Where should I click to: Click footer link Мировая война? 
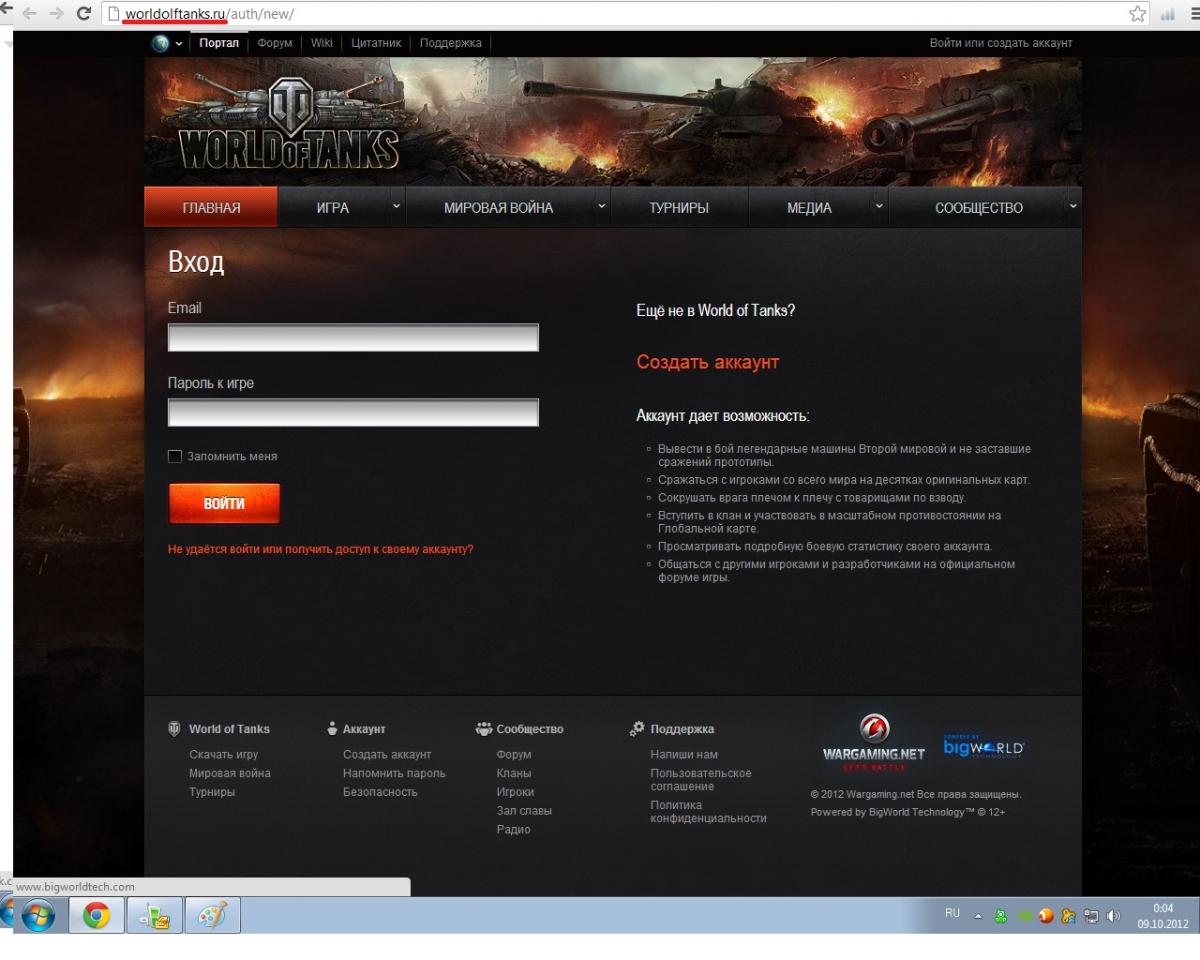tap(229, 773)
